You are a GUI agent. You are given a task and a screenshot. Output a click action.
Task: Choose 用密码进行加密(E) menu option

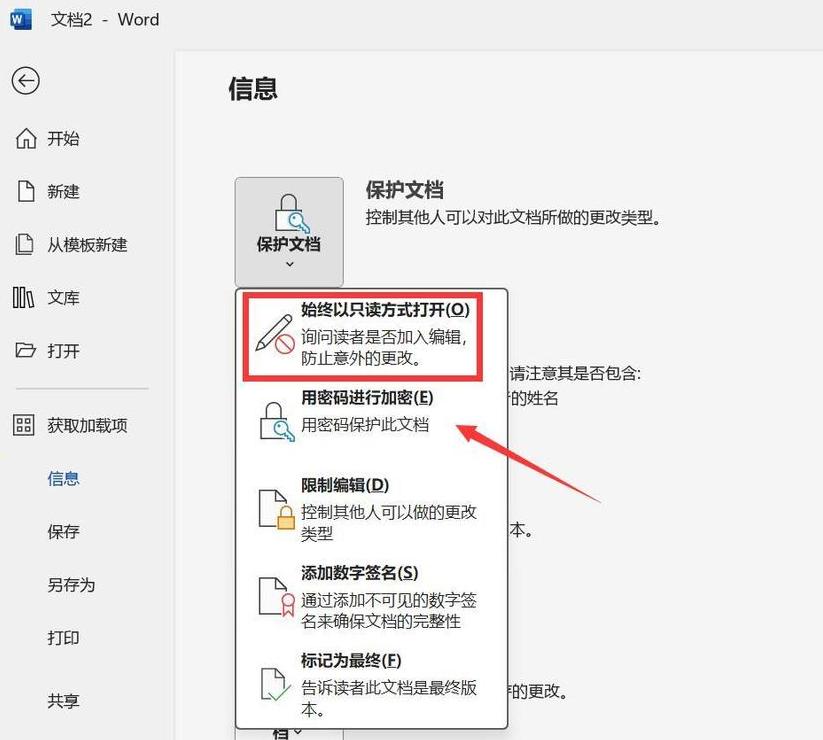pos(372,422)
